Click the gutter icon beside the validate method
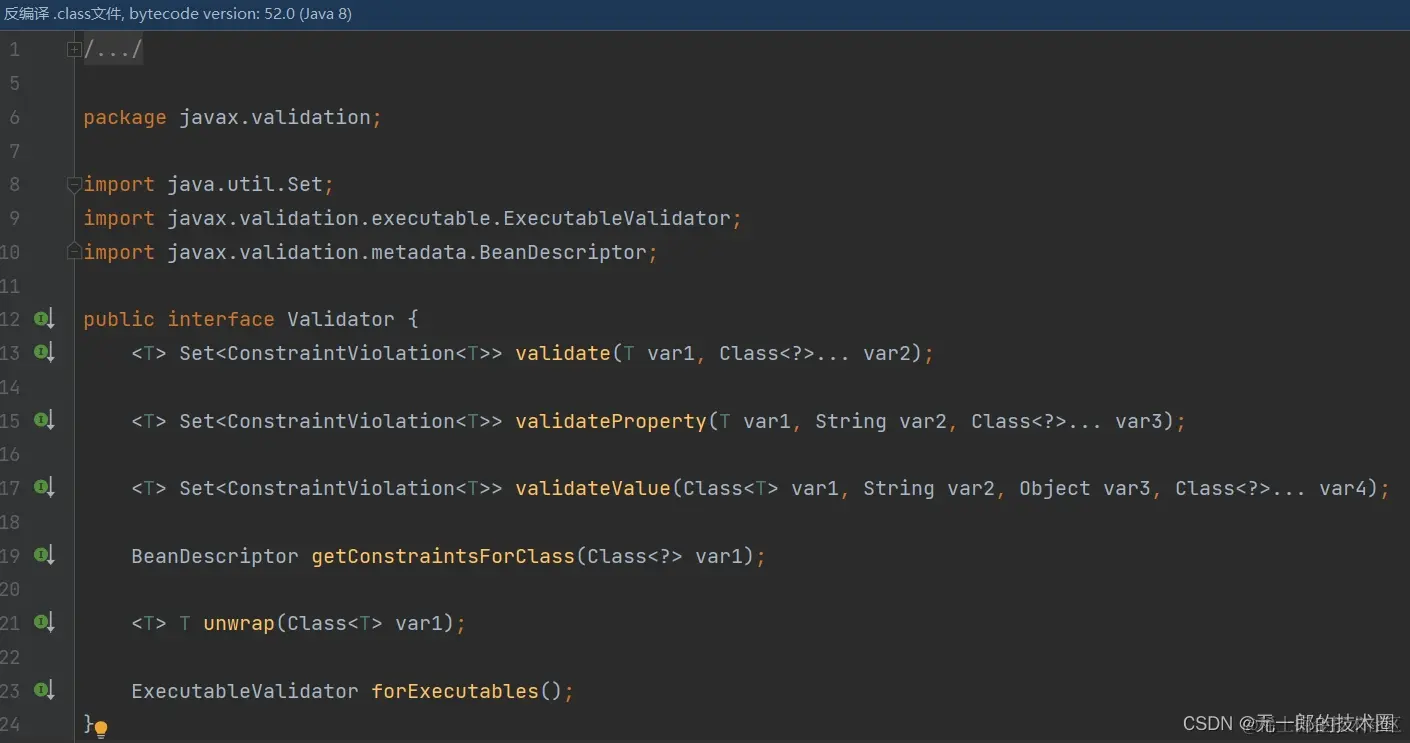1410x743 pixels. tap(43, 353)
